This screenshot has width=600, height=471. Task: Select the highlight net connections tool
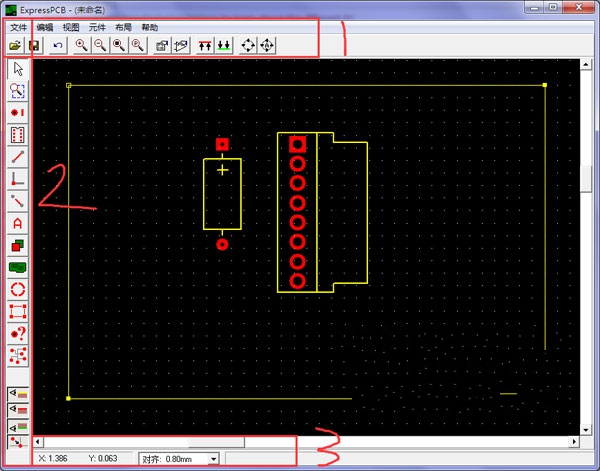18,356
